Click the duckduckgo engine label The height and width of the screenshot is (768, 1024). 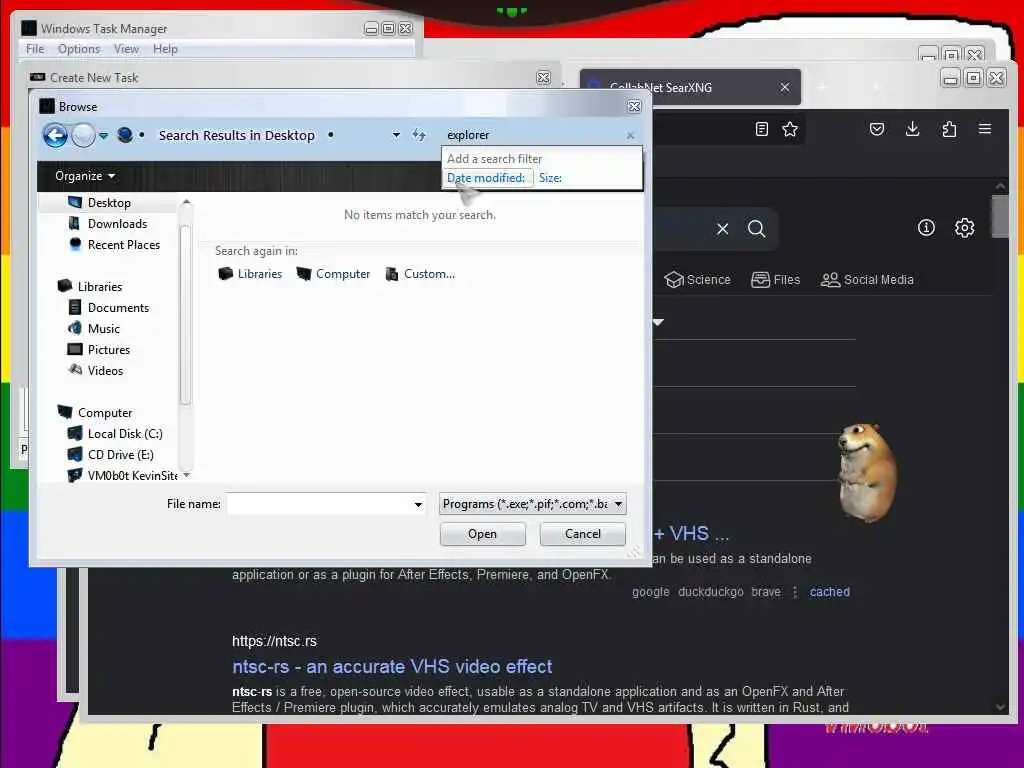pyautogui.click(x=711, y=592)
